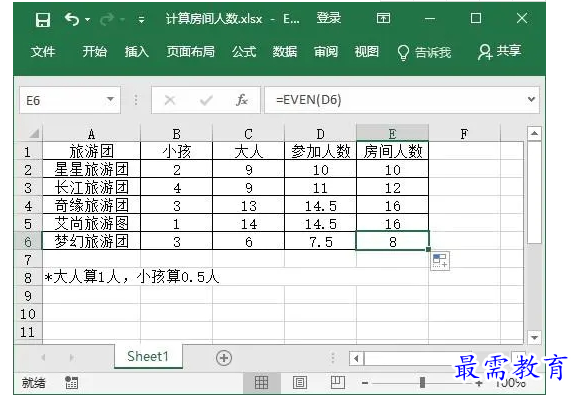Click cell D6 containing 7.5
This screenshot has height=399, width=576.
[320, 241]
